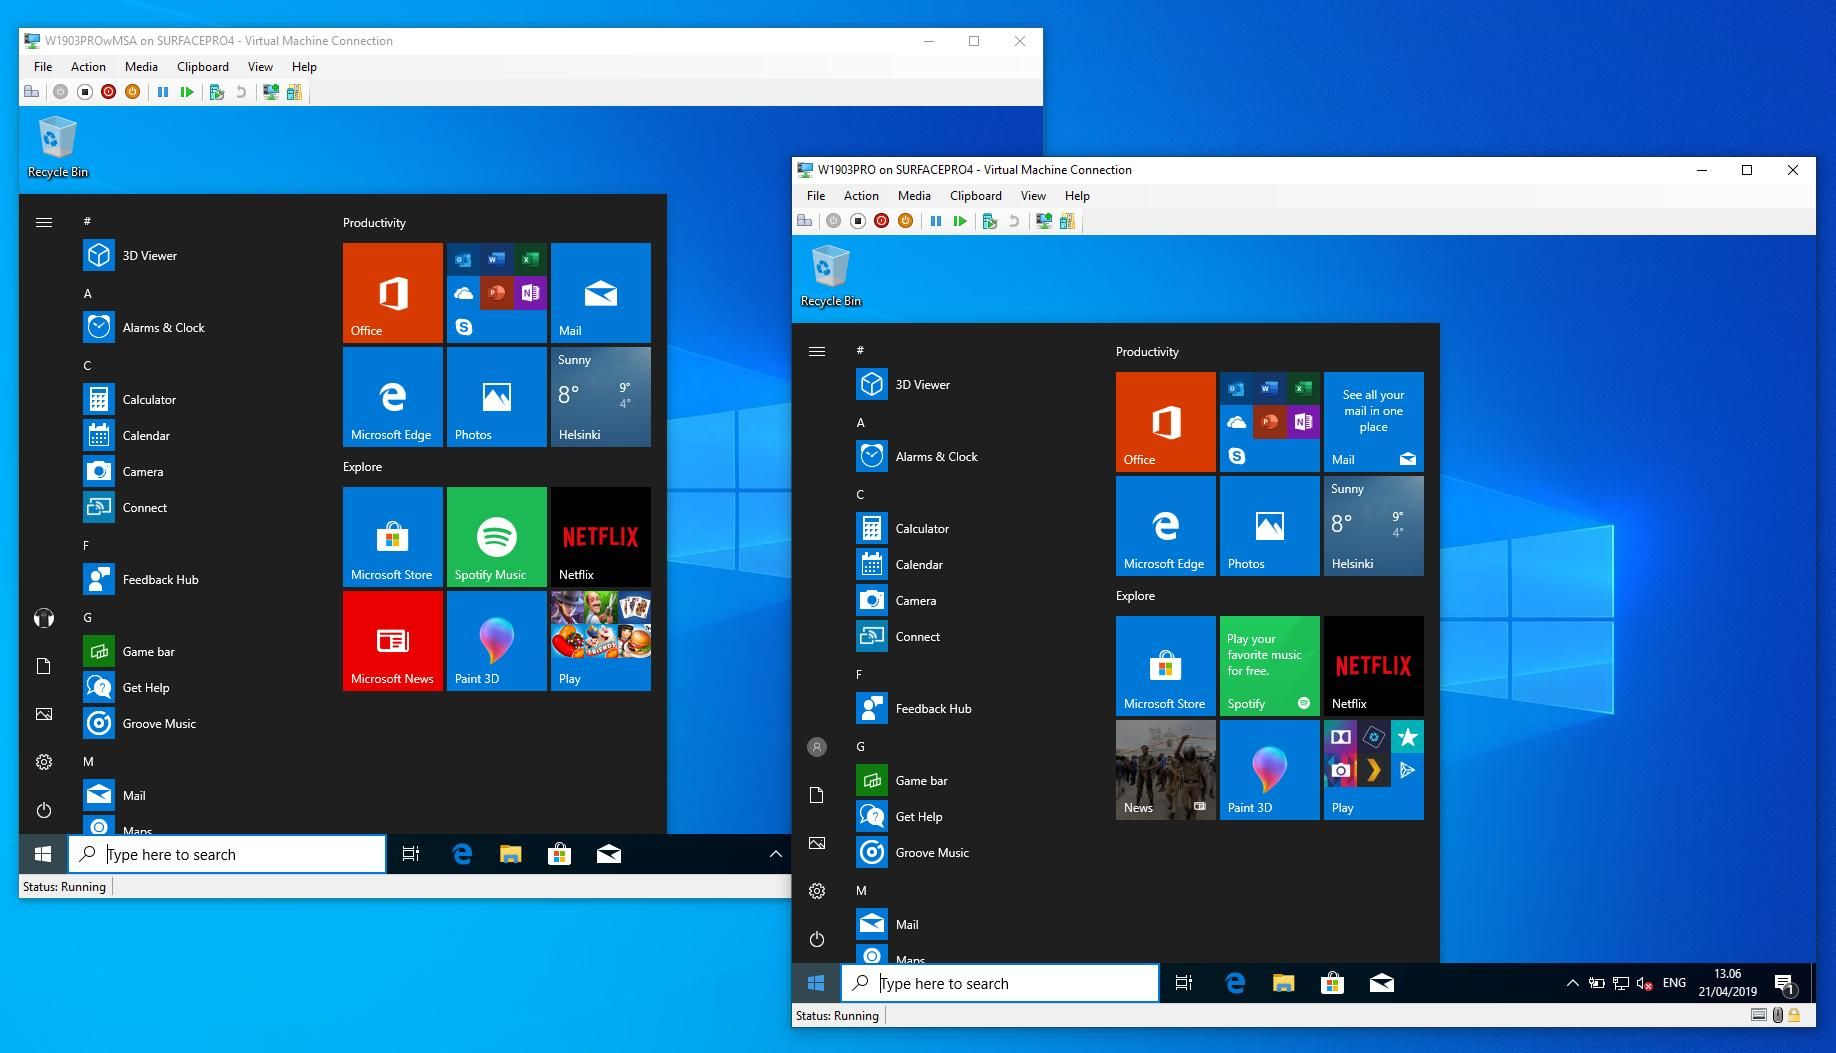This screenshot has width=1836, height=1053.
Task: Click Enhanced Session icon in W1903PRO toolbar
Action: (1043, 221)
